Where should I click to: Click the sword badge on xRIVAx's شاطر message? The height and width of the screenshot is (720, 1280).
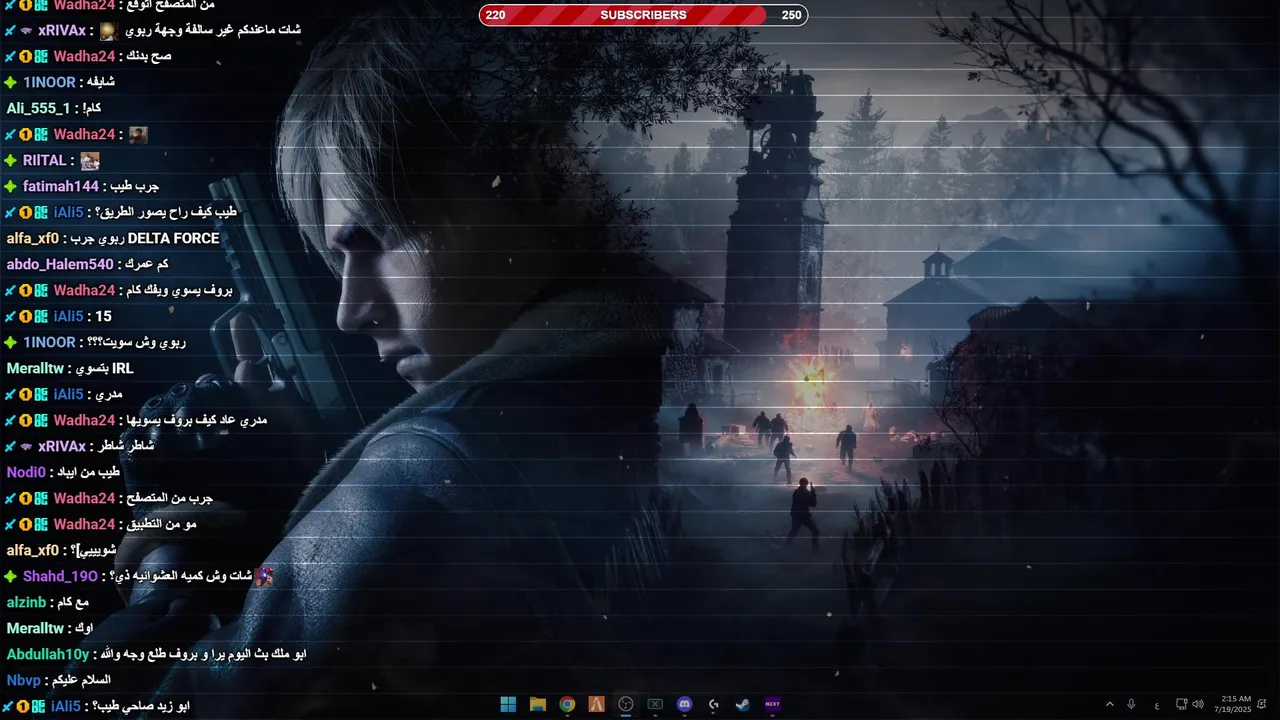[10, 446]
